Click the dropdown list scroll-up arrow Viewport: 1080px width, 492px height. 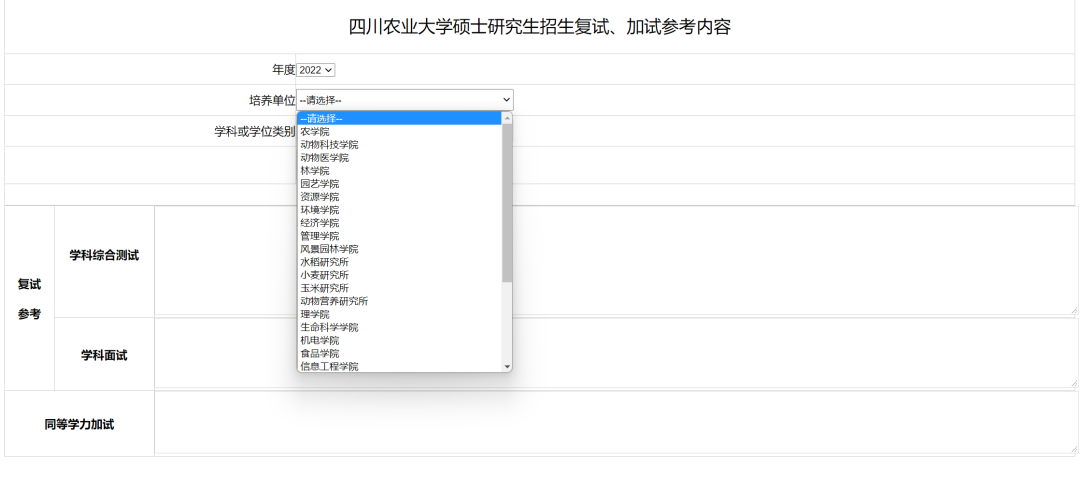pyautogui.click(x=507, y=118)
